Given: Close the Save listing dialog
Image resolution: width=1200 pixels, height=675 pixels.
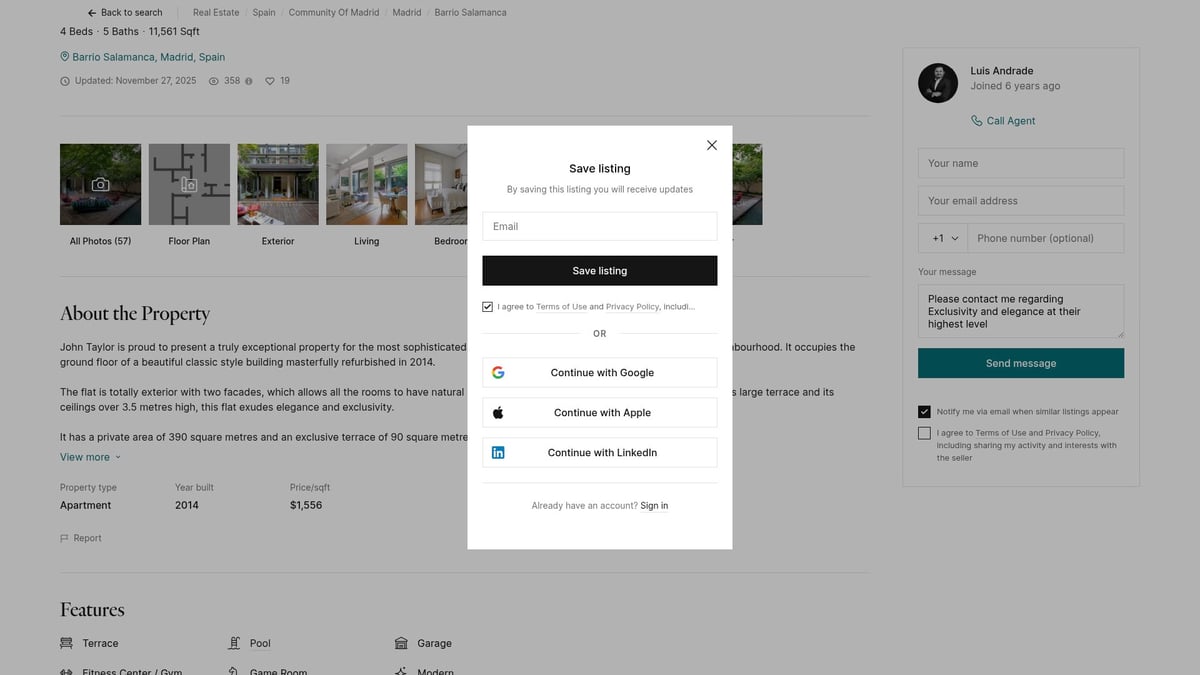Looking at the screenshot, I should click(712, 145).
